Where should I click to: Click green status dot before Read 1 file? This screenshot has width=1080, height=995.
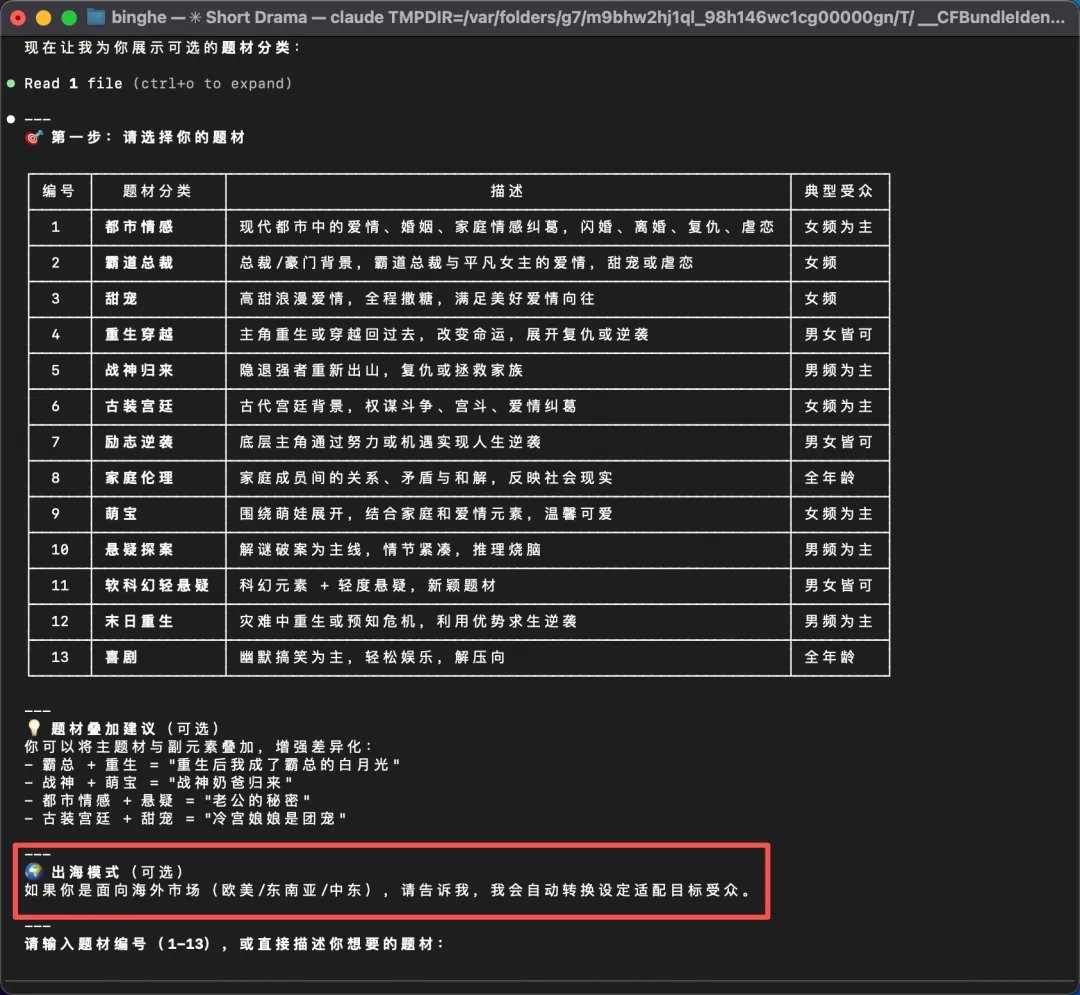(x=11, y=83)
